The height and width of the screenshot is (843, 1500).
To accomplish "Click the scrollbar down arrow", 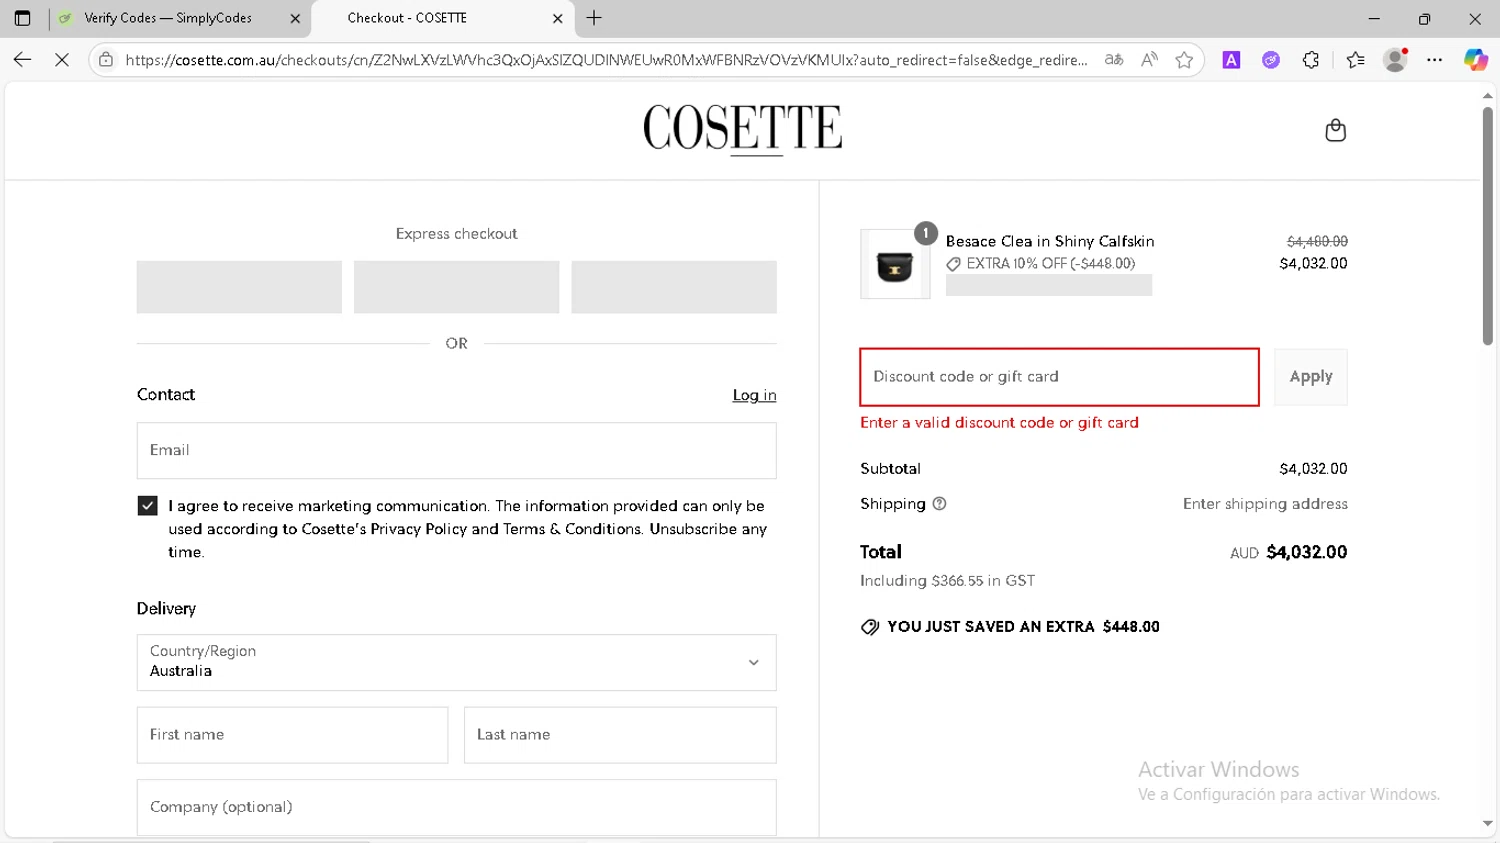I will tap(1488, 825).
